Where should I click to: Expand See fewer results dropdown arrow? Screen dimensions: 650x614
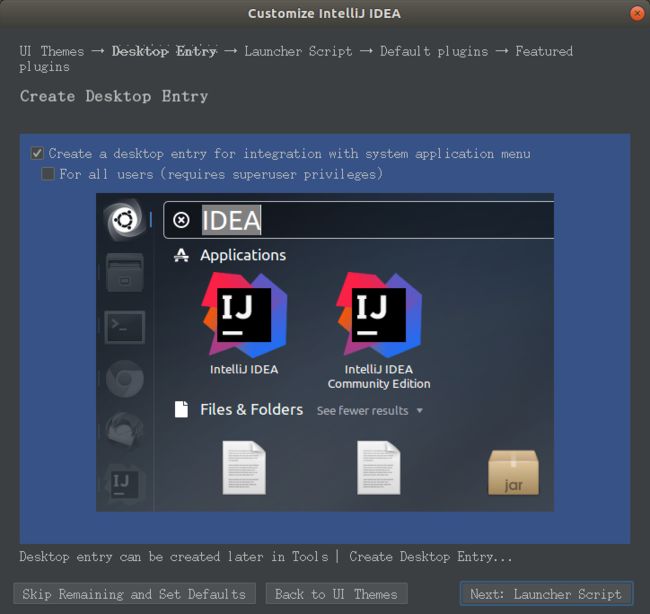point(420,410)
